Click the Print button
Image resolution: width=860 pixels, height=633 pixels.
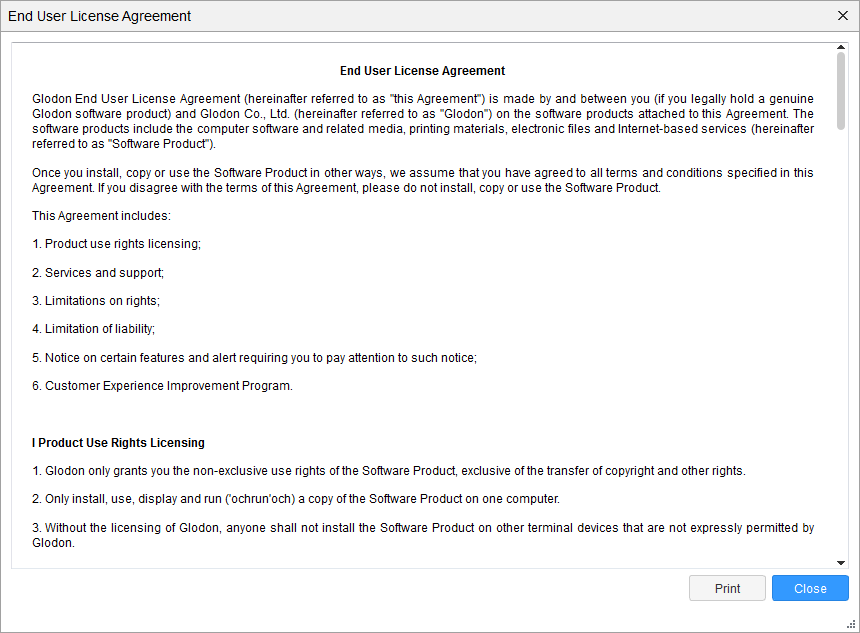click(x=727, y=588)
